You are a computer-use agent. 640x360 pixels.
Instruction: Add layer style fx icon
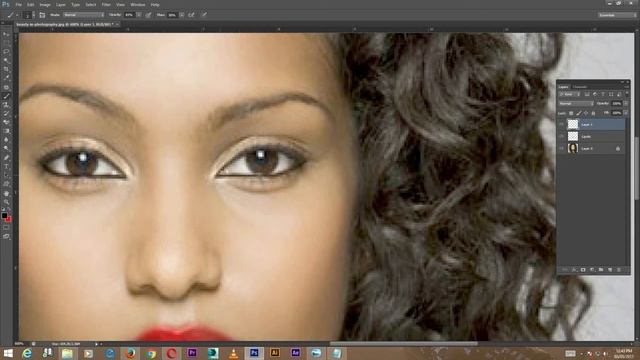point(574,270)
